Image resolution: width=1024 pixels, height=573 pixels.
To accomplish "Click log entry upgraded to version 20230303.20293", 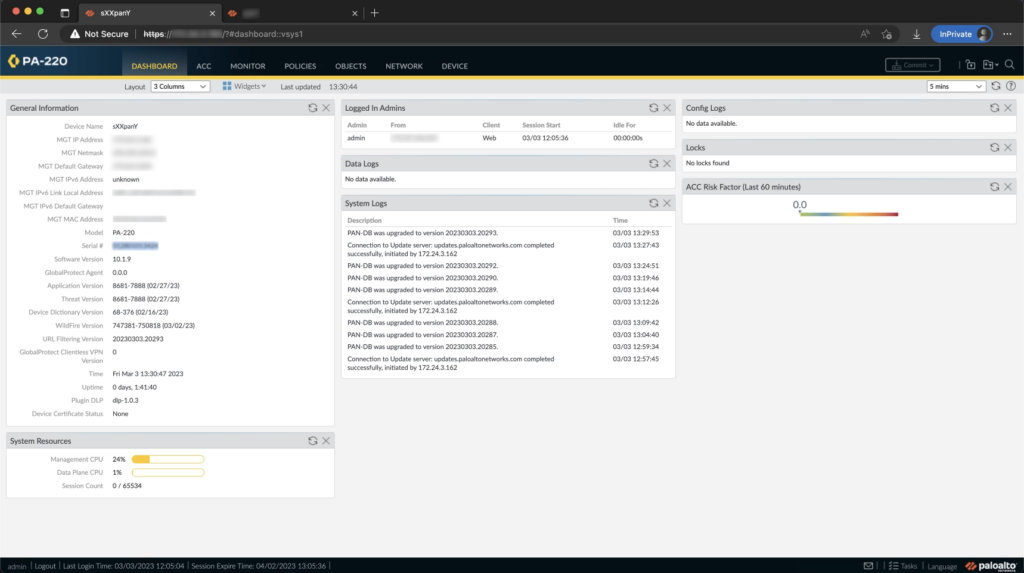I will tap(423, 233).
